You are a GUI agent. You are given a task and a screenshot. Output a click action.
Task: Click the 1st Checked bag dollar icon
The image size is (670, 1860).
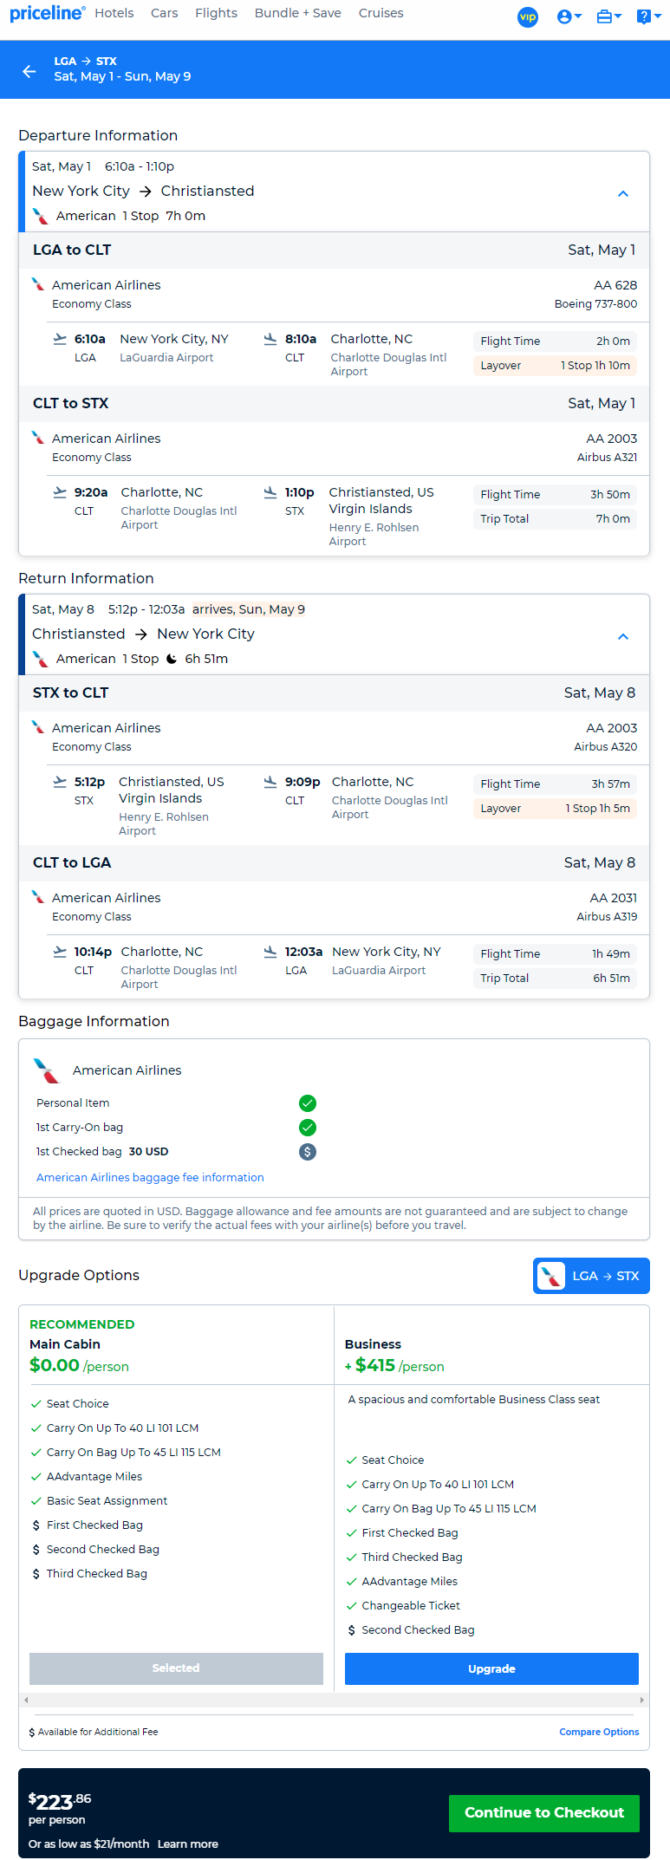pyautogui.click(x=308, y=1152)
